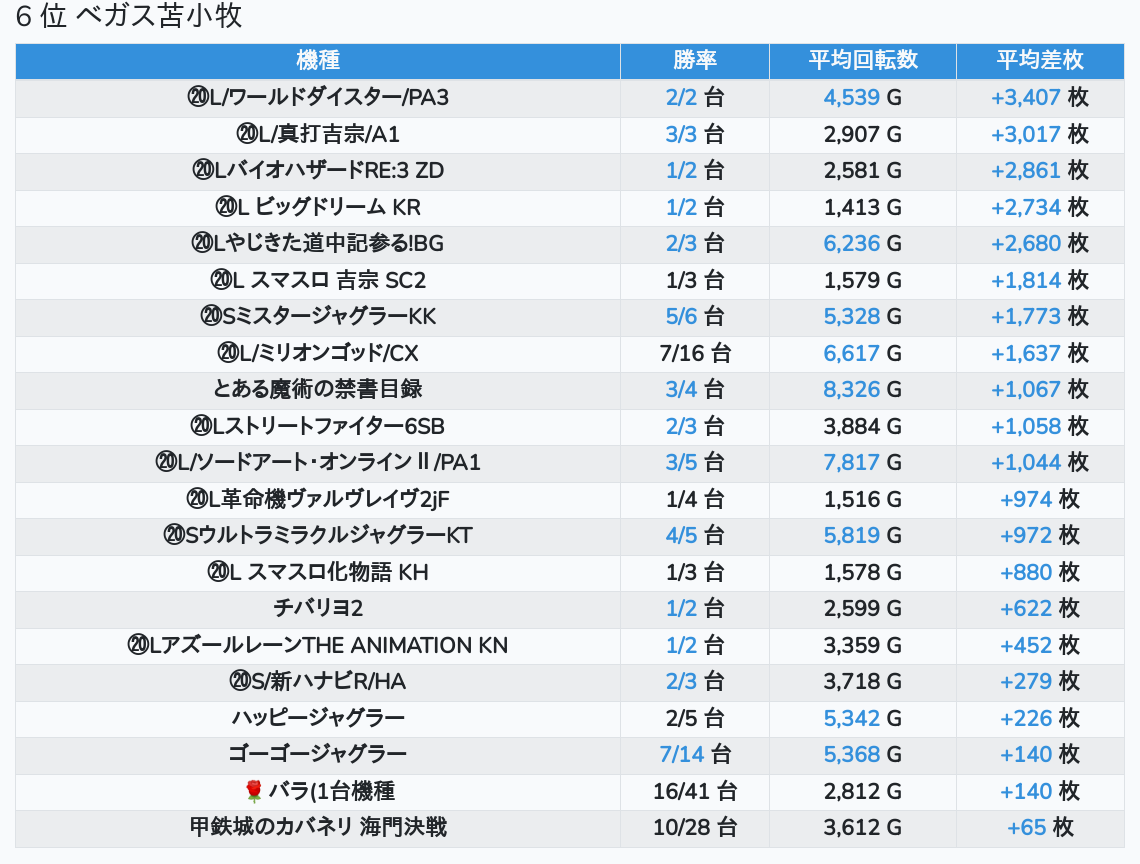1140x864 pixels.
Task: Click average spins value 5,819 G
Action: pos(862,535)
